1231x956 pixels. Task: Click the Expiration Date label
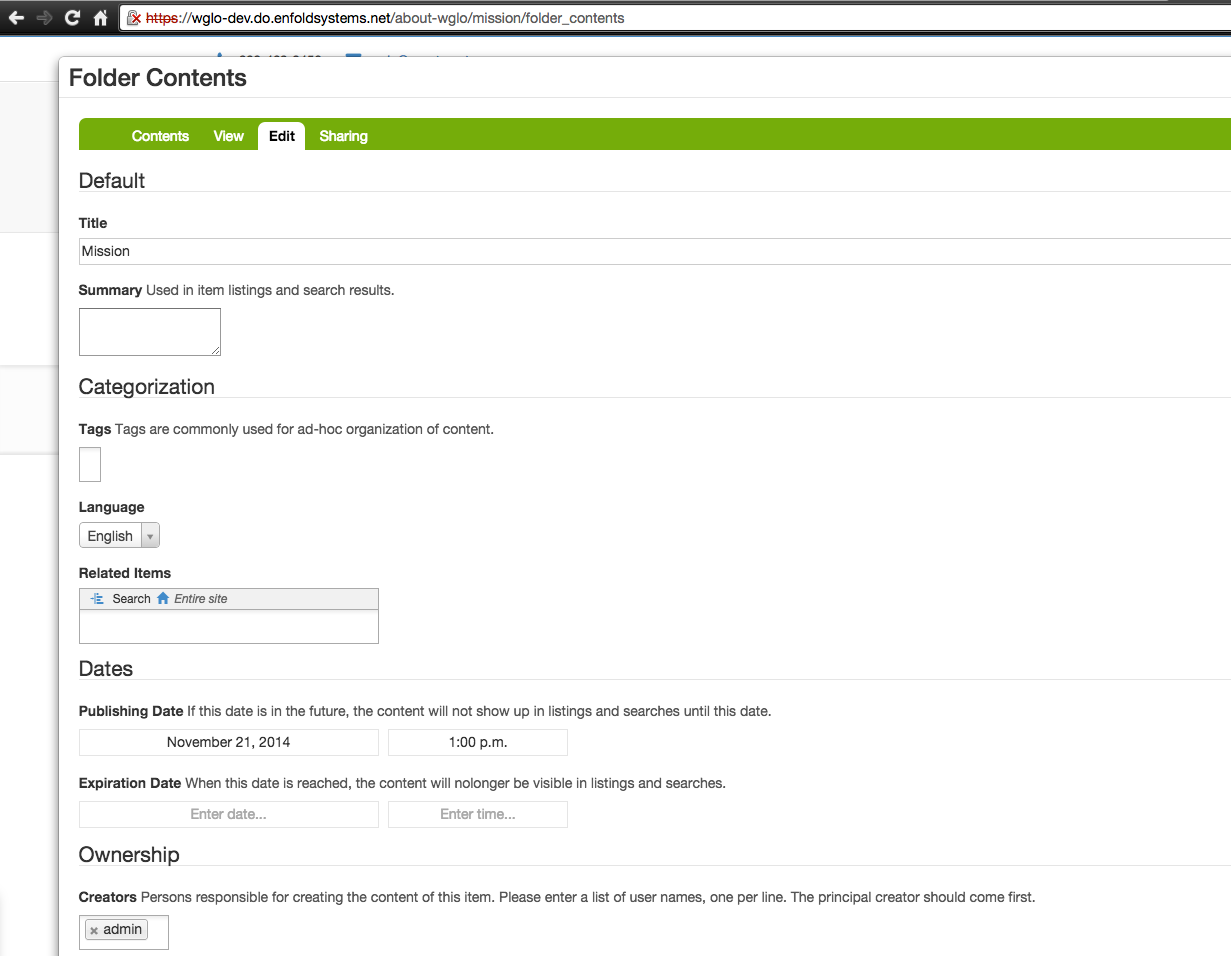[x=130, y=783]
